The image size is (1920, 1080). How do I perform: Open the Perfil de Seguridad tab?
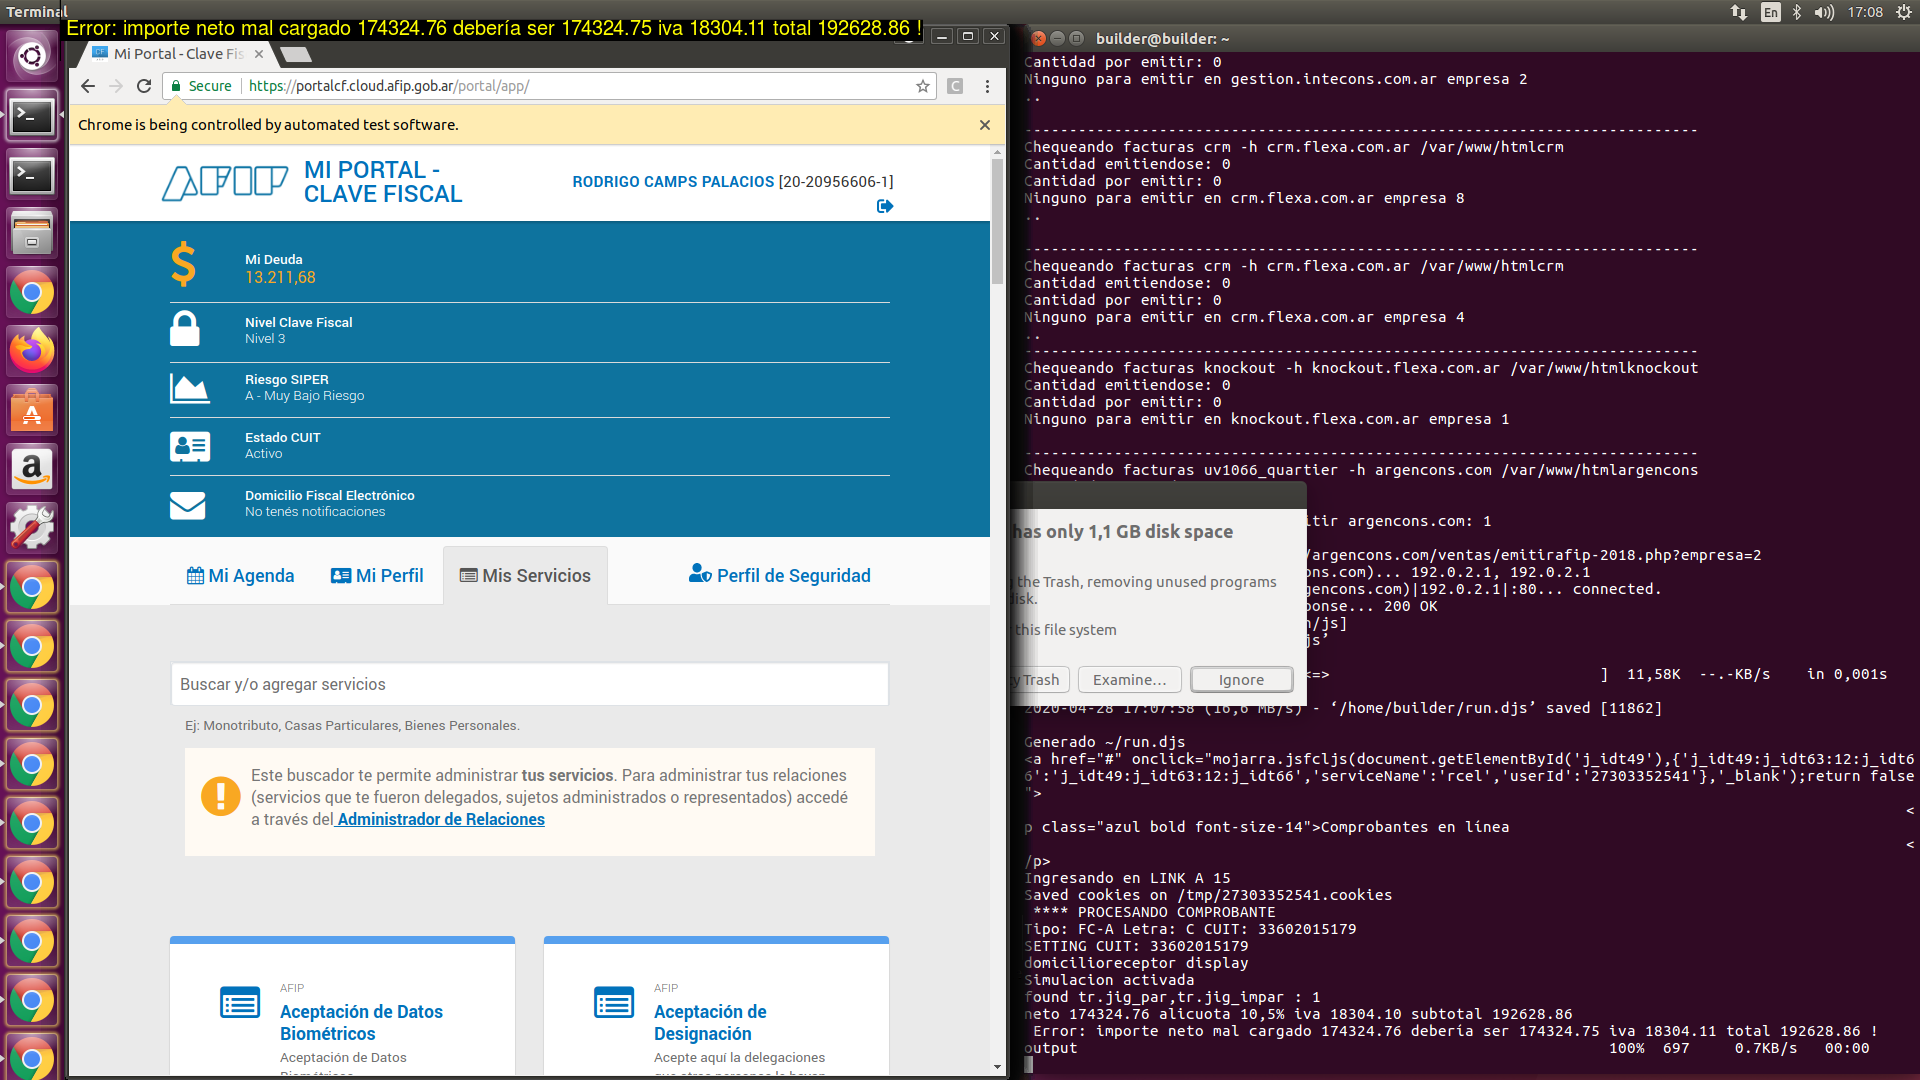[780, 576]
